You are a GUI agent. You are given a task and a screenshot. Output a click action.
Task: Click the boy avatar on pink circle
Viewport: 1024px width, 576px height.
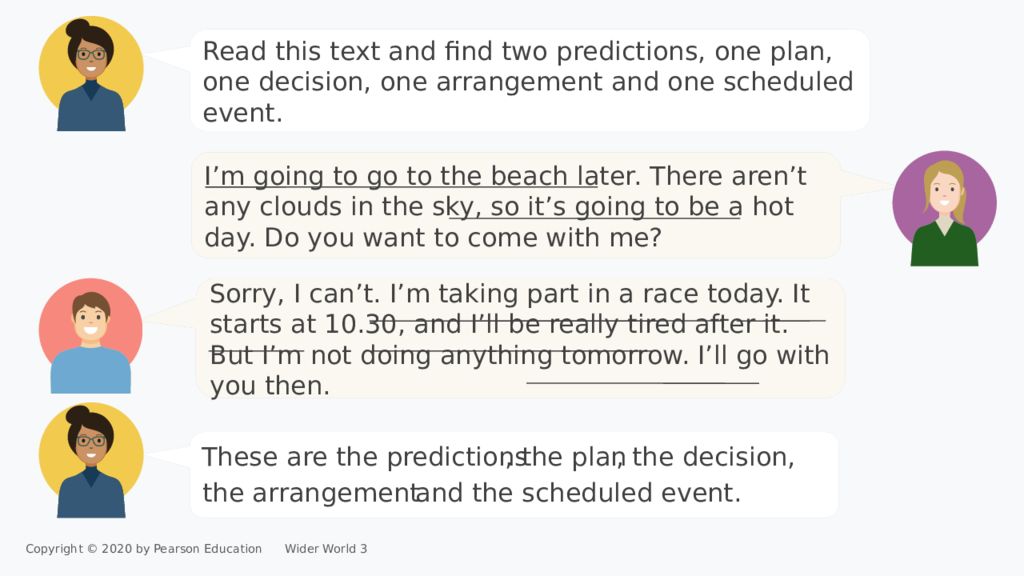91,336
